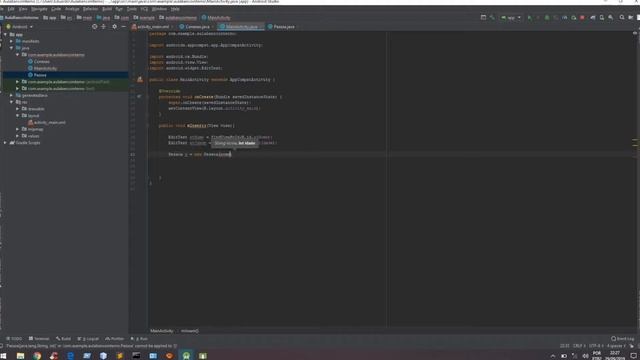The width and height of the screenshot is (640, 360).
Task: Run the app with the green play icon
Action: point(530,18)
